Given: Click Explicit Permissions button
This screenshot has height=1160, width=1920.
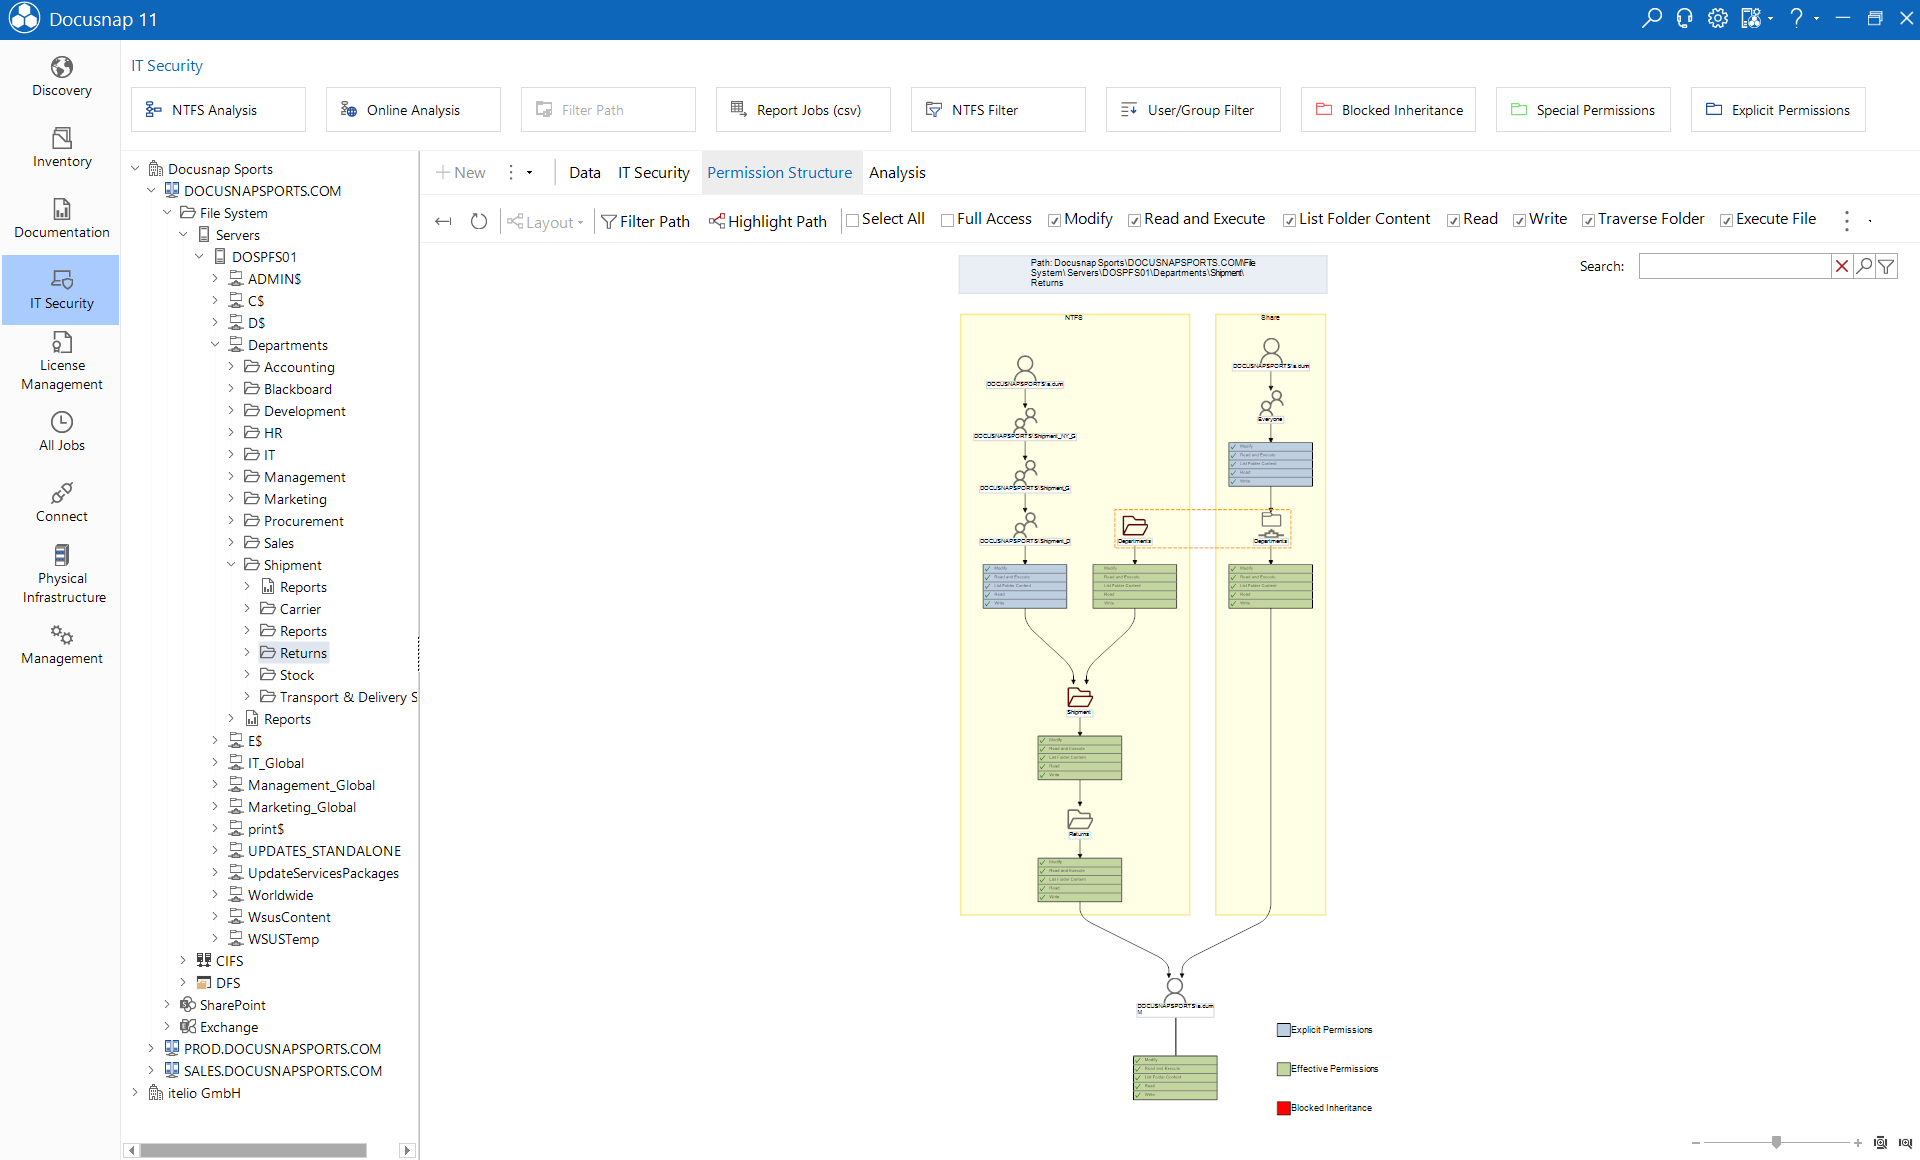Looking at the screenshot, I should tap(1778, 109).
